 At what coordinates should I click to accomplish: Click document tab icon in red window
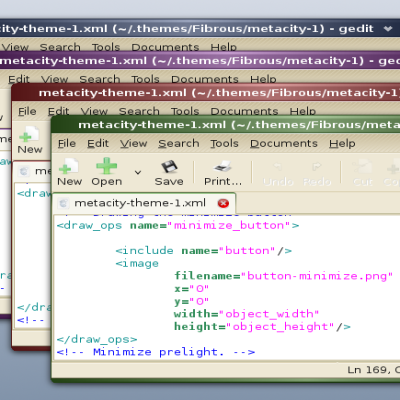24,171
